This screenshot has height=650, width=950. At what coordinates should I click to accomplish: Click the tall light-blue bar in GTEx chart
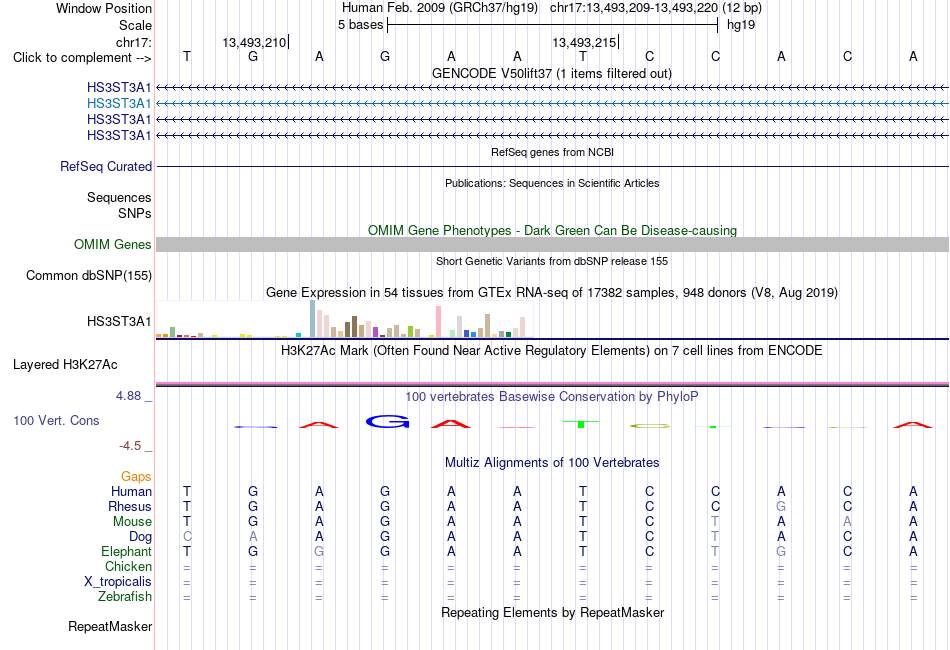[313, 319]
